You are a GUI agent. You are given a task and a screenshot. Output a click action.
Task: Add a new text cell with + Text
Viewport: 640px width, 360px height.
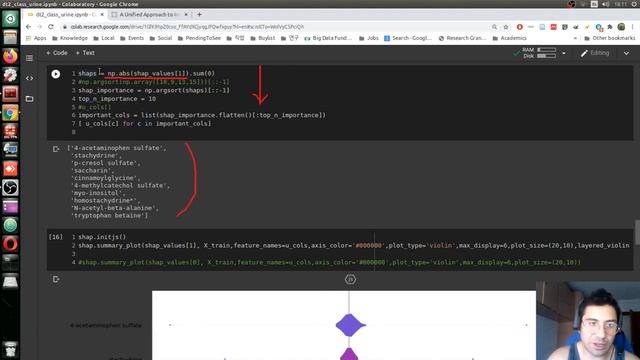coord(85,53)
